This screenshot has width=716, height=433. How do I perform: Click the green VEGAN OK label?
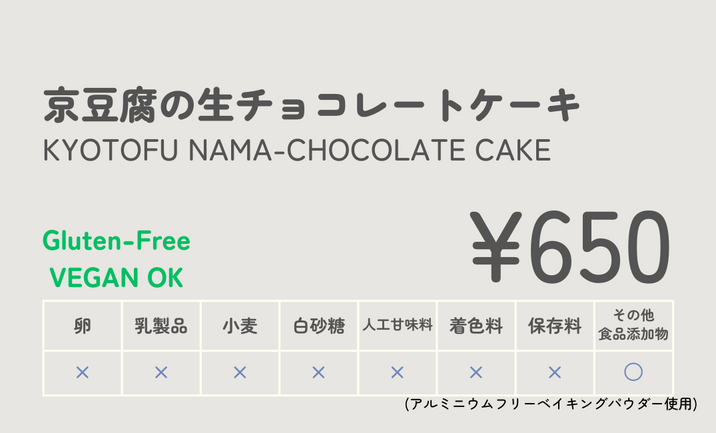tap(116, 277)
